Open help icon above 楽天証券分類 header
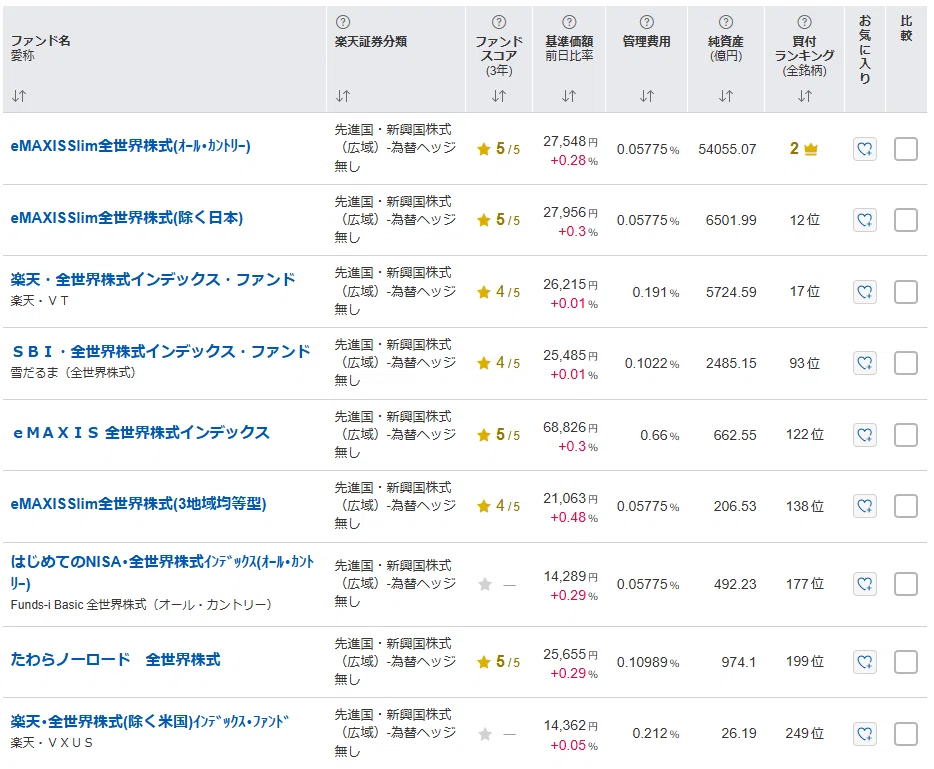The width and height of the screenshot is (934, 769). tap(343, 22)
